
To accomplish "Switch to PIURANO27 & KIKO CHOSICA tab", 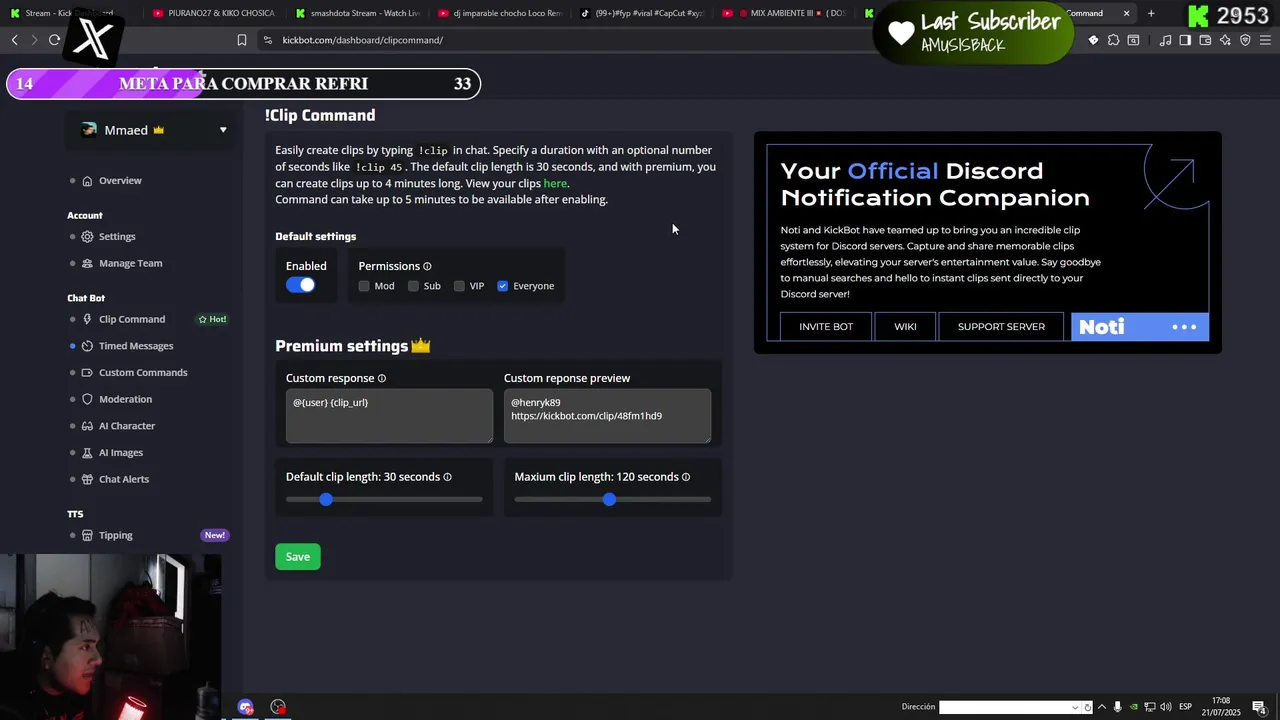I will [214, 13].
